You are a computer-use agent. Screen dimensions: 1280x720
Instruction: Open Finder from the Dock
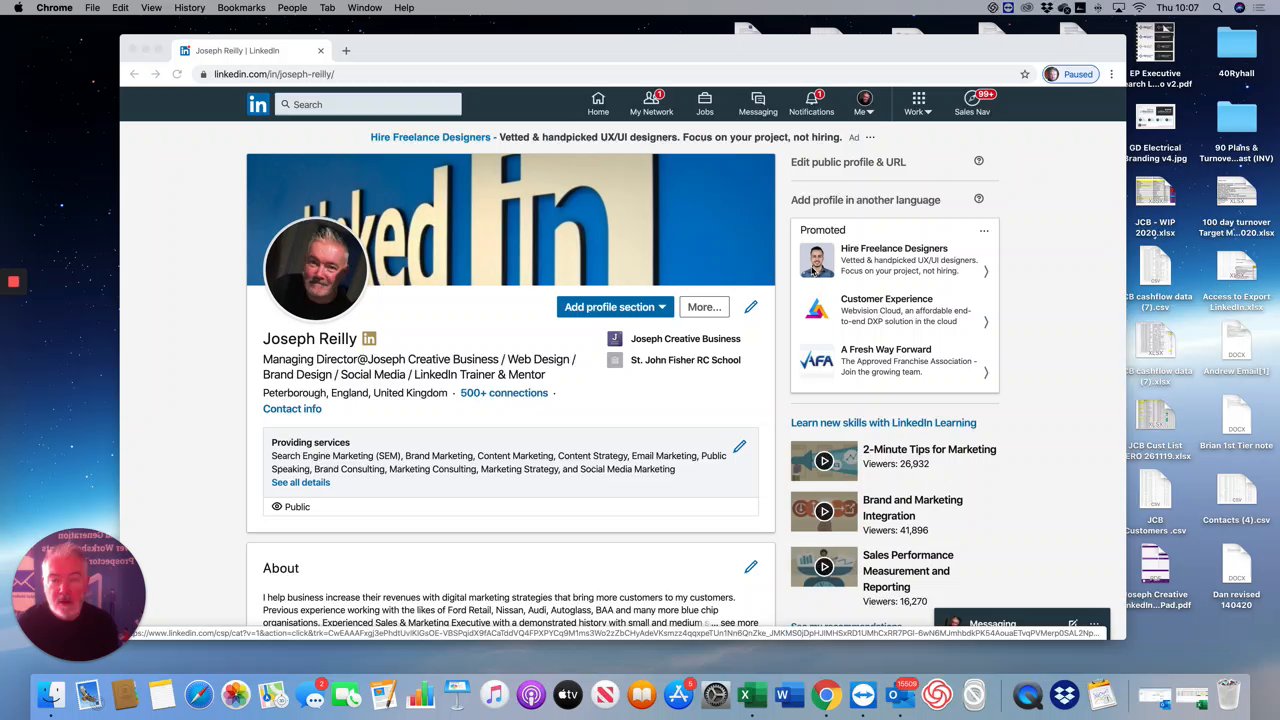coord(51,694)
